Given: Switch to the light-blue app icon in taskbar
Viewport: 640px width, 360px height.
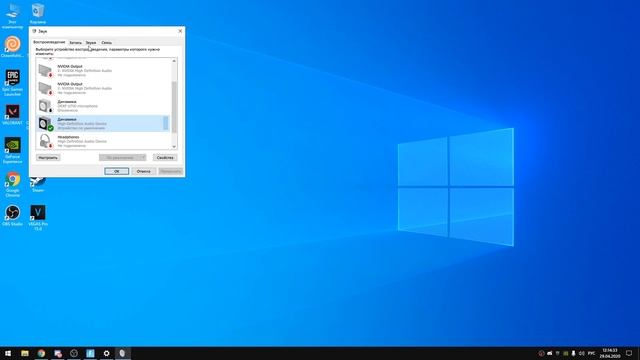Looking at the screenshot, I should pyautogui.click(x=90, y=353).
